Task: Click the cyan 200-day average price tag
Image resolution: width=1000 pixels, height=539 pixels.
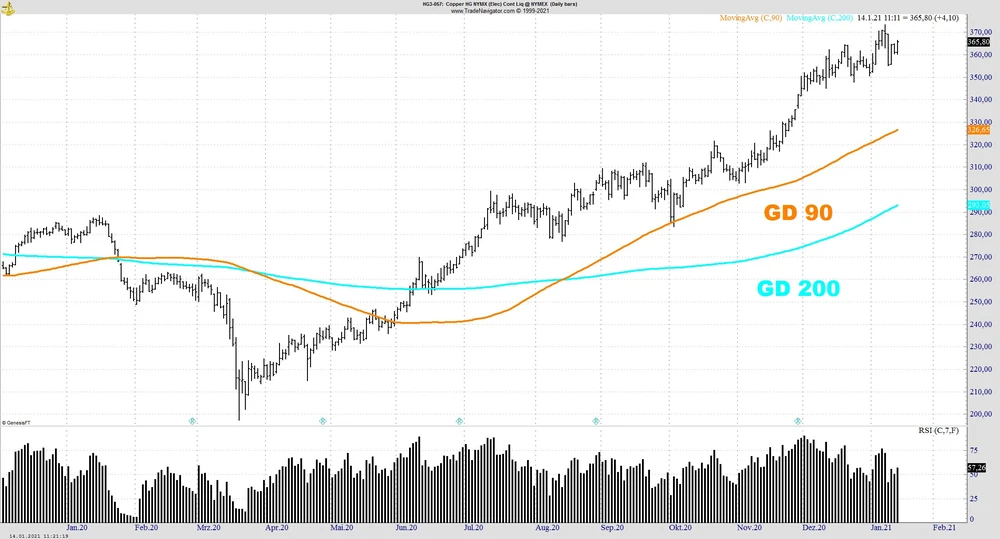Action: 979,205
